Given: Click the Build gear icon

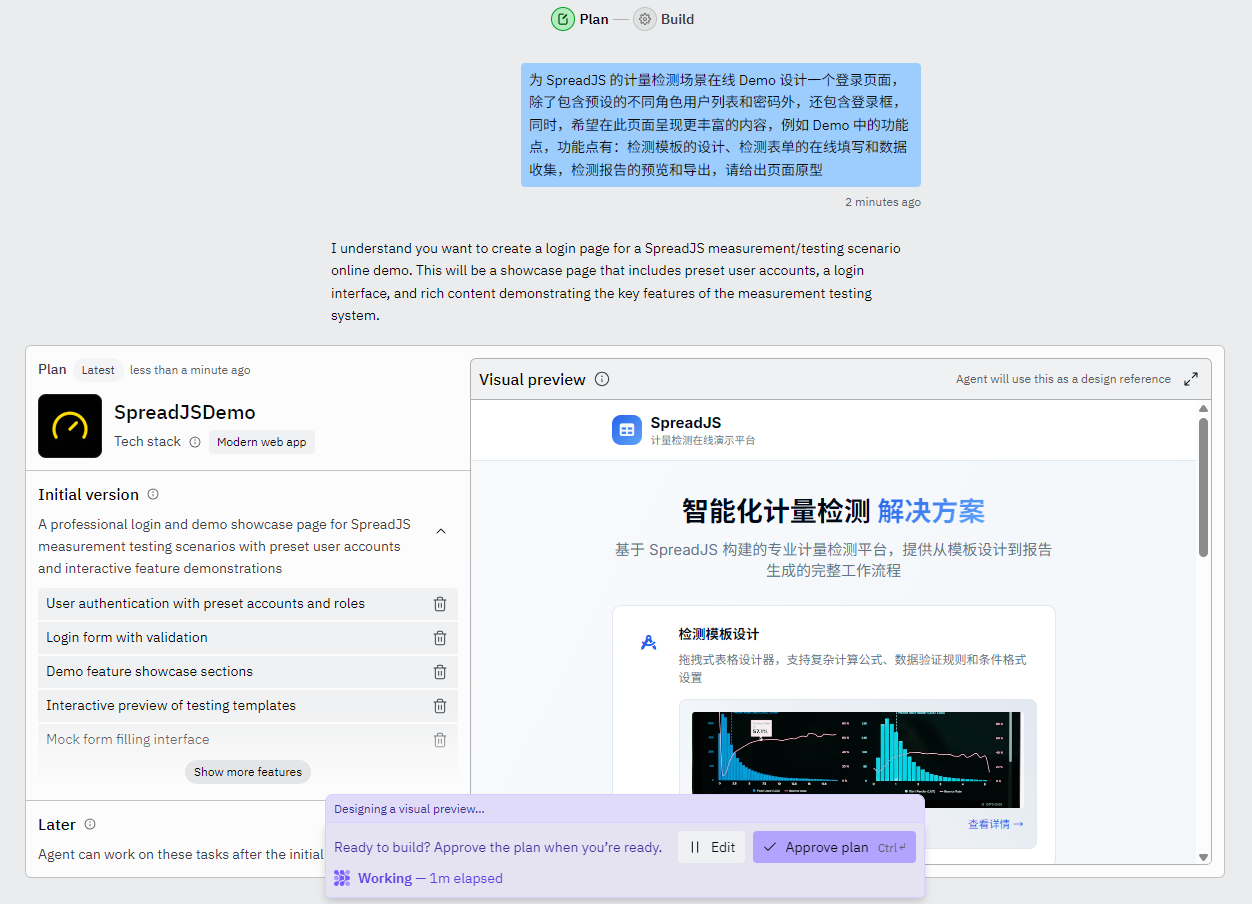Looking at the screenshot, I should click(645, 19).
